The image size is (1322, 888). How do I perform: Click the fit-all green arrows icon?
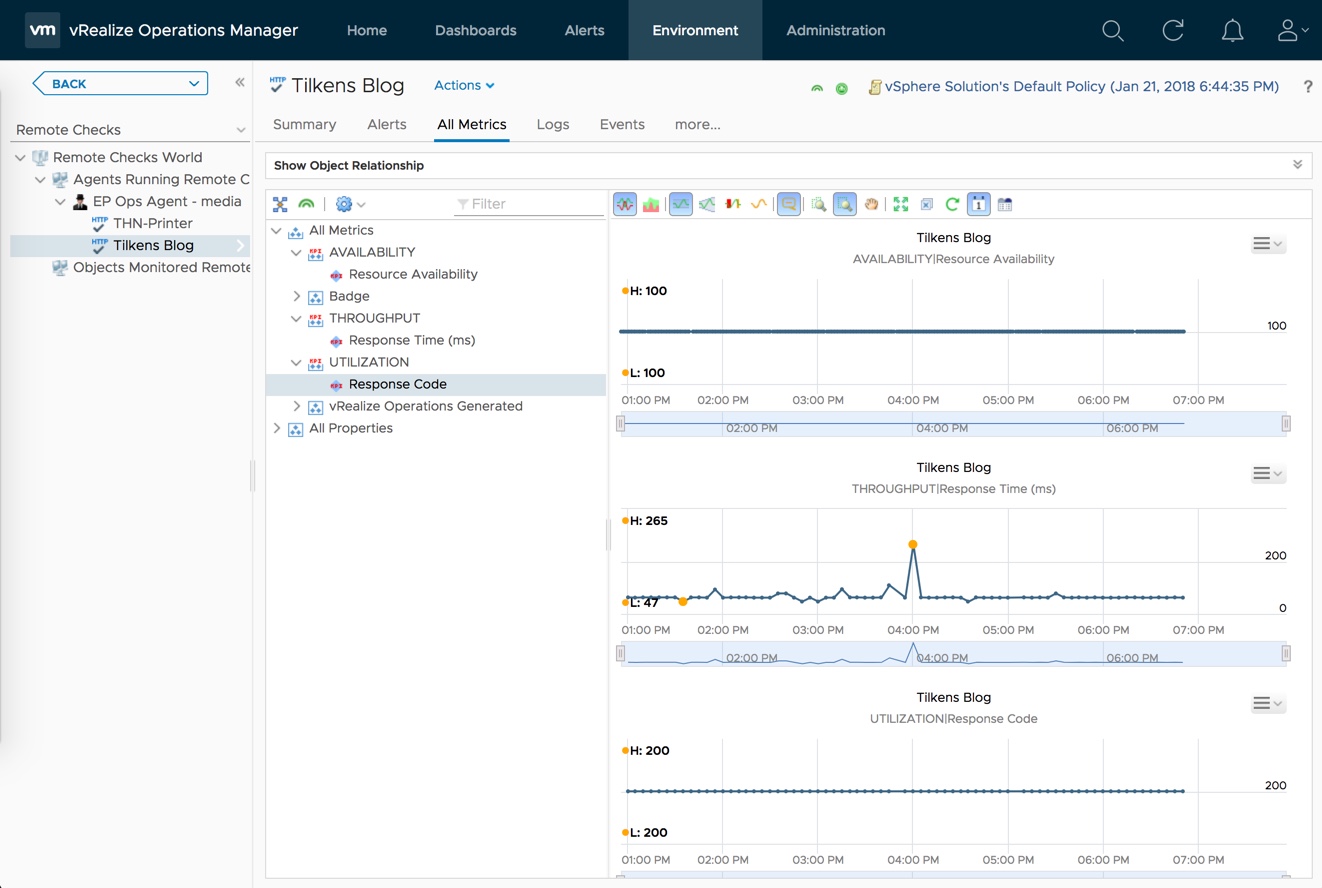click(901, 204)
